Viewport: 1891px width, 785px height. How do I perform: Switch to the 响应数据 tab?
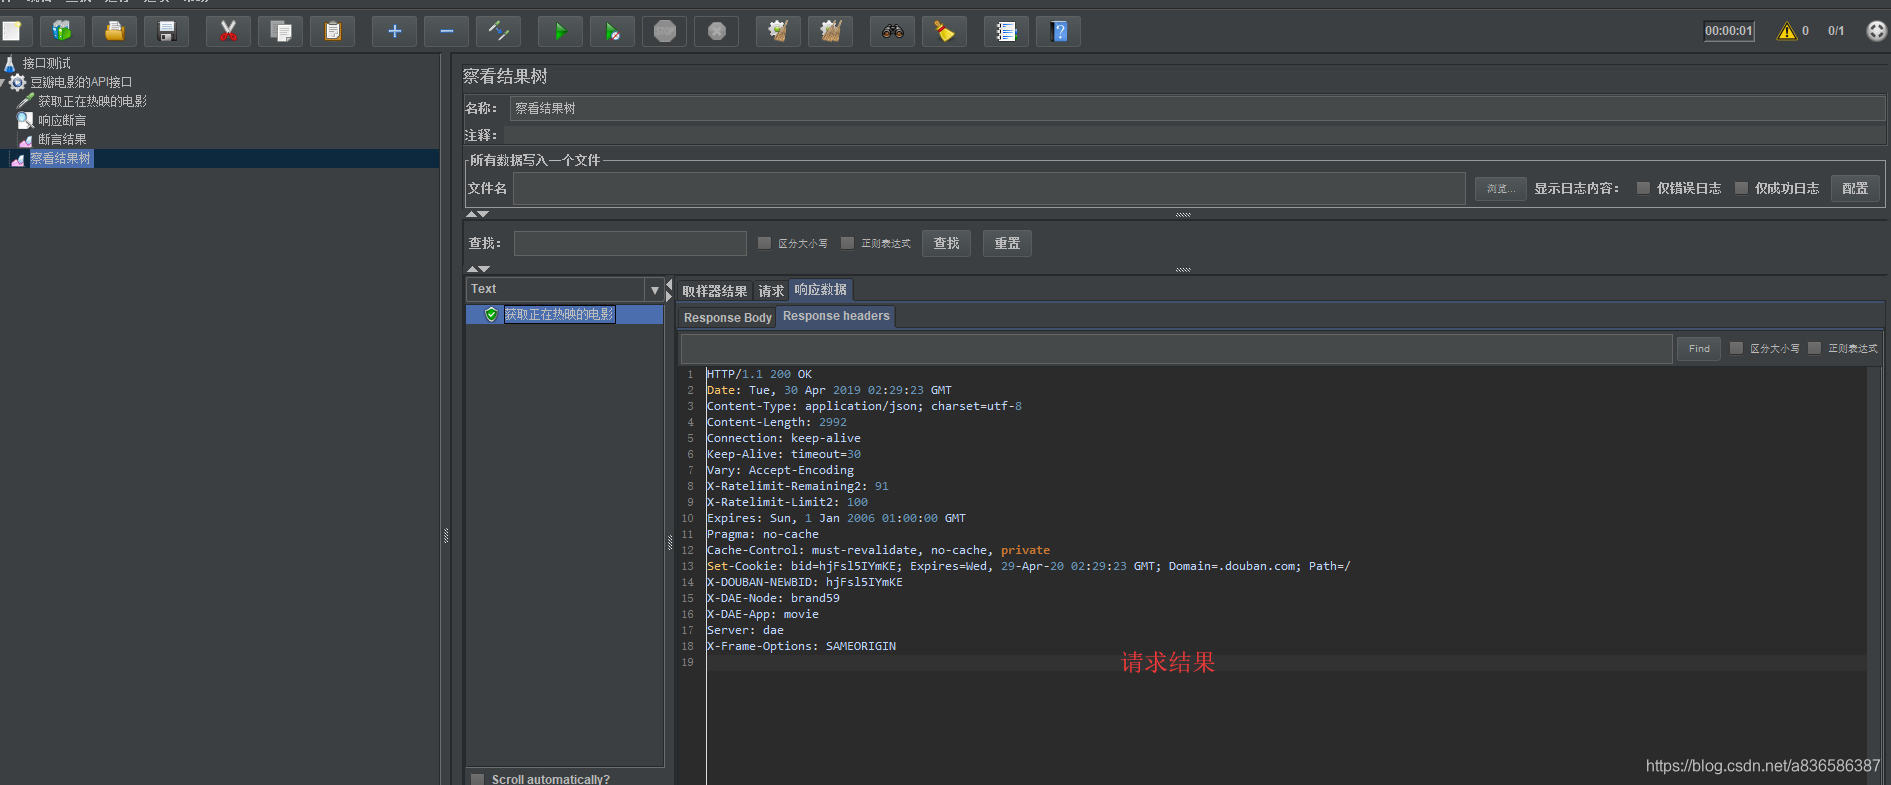[820, 290]
